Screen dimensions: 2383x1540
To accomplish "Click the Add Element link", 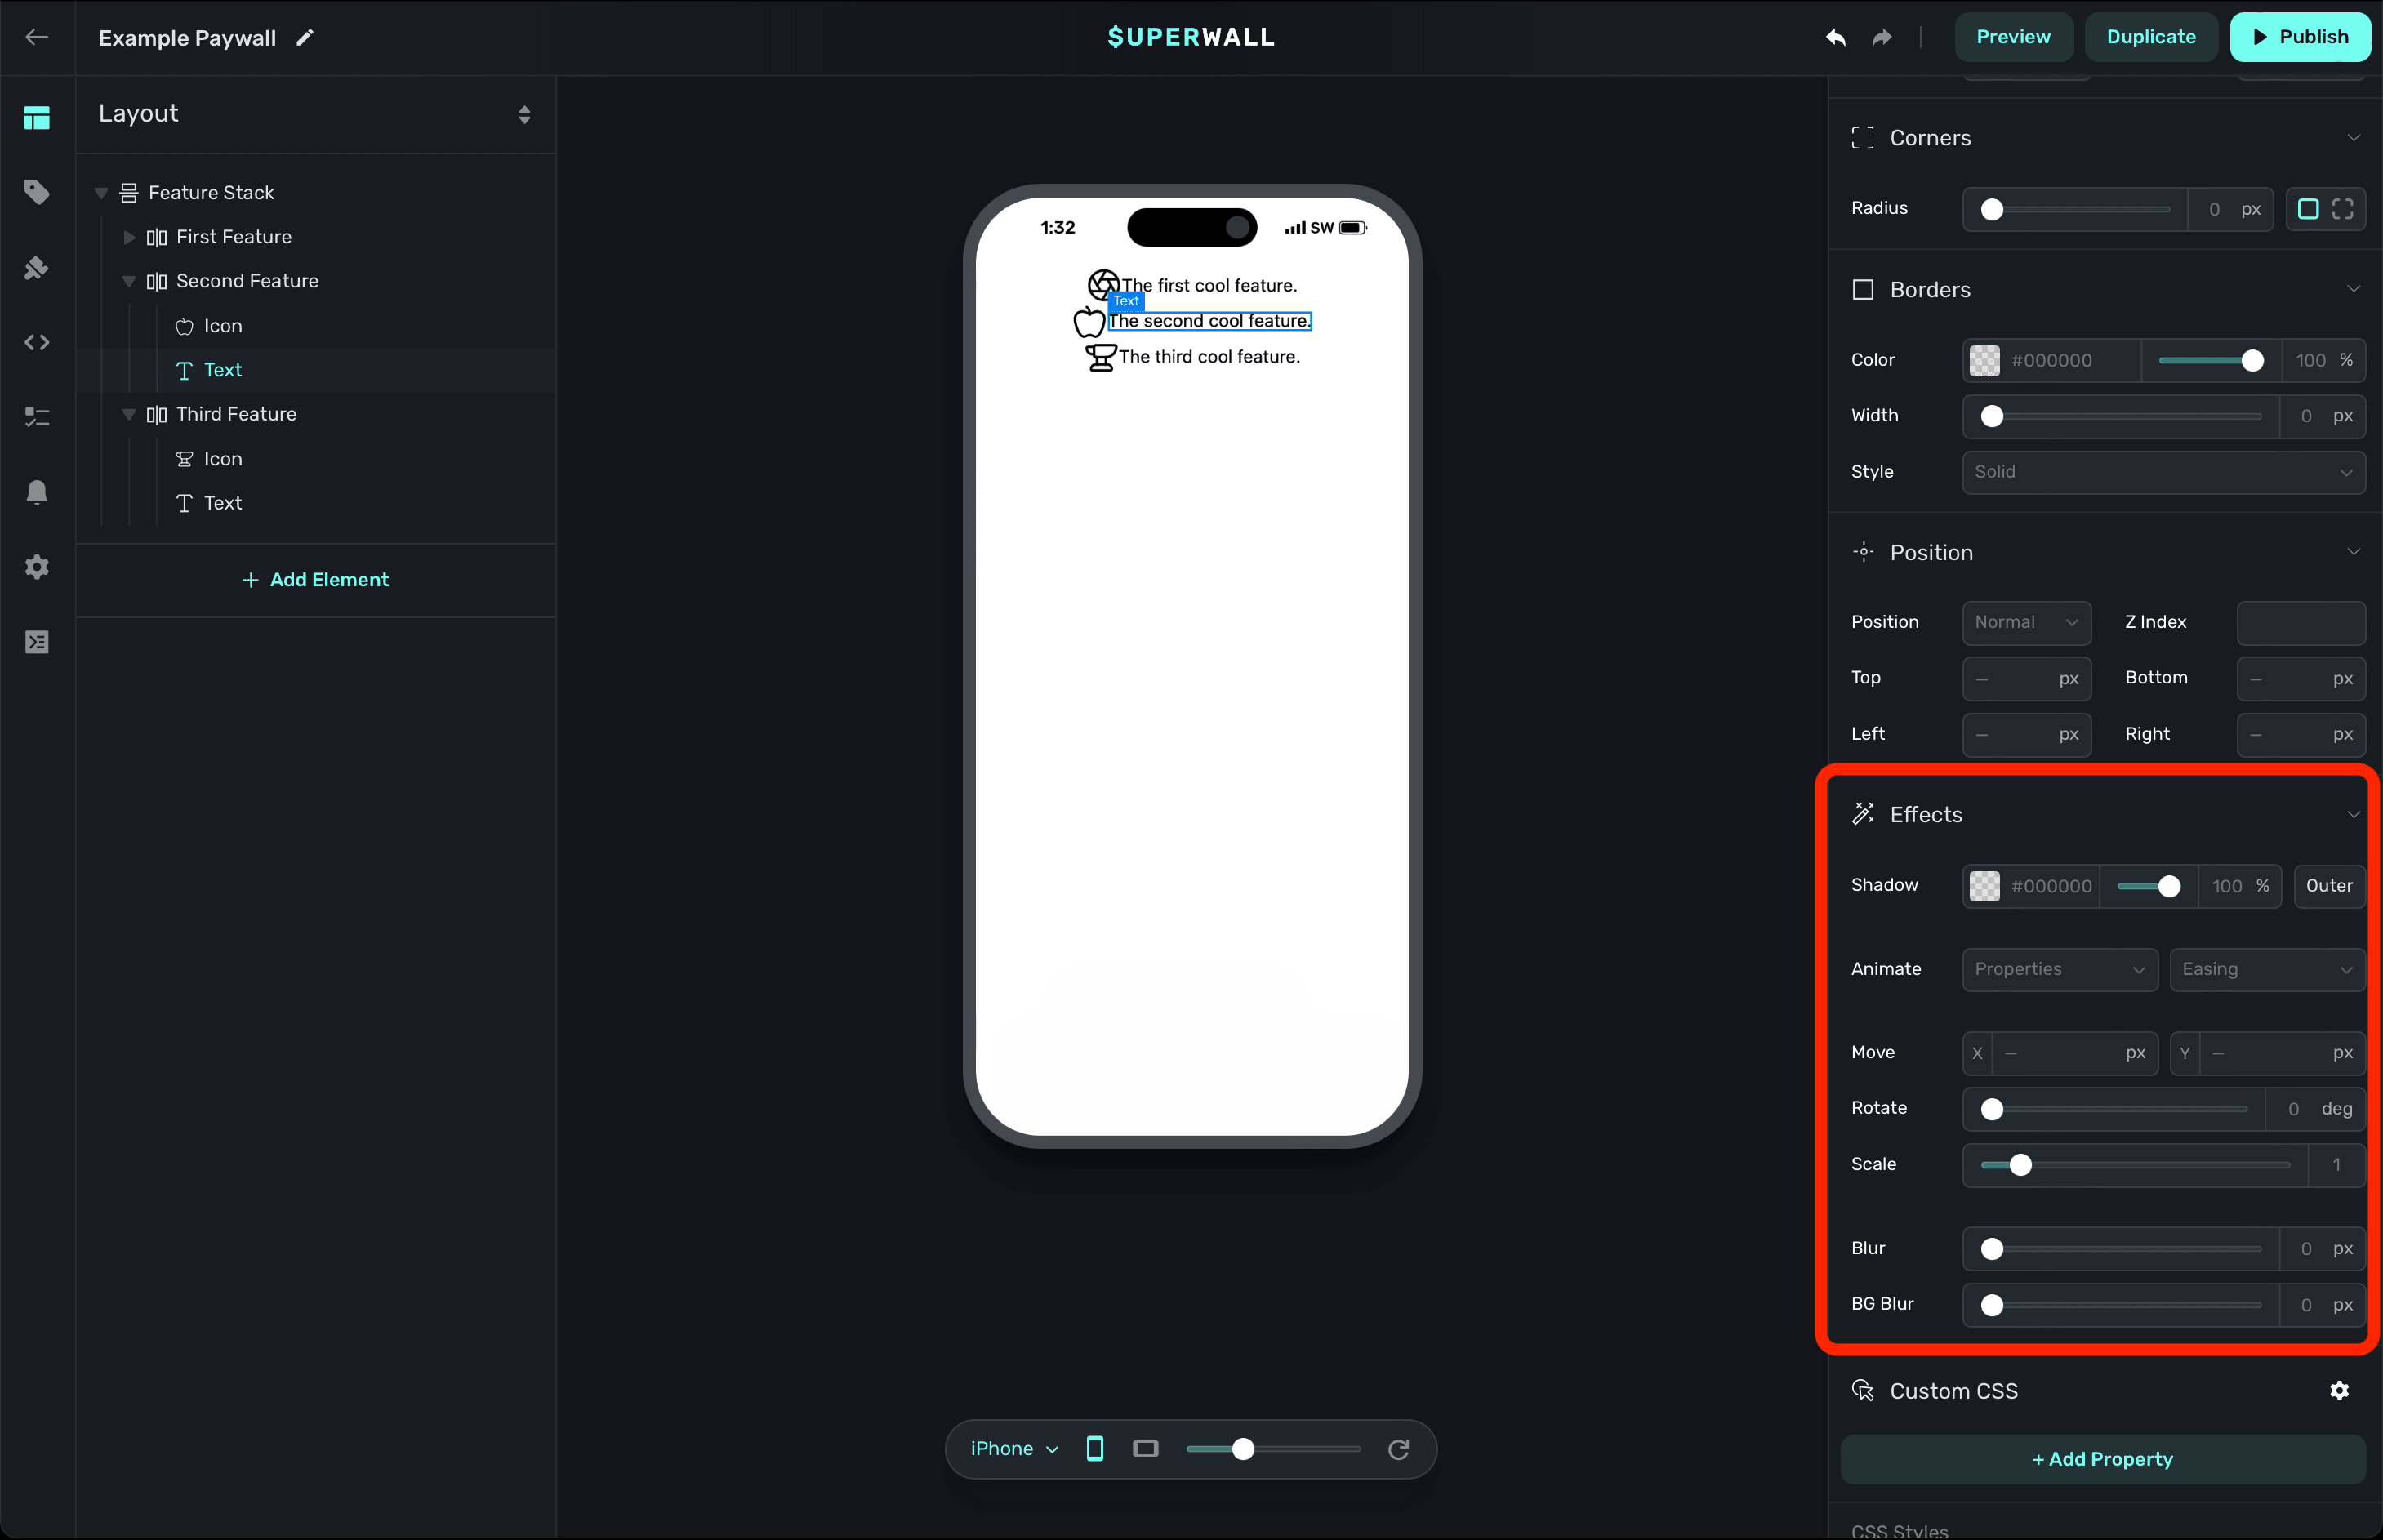I will [x=316, y=580].
